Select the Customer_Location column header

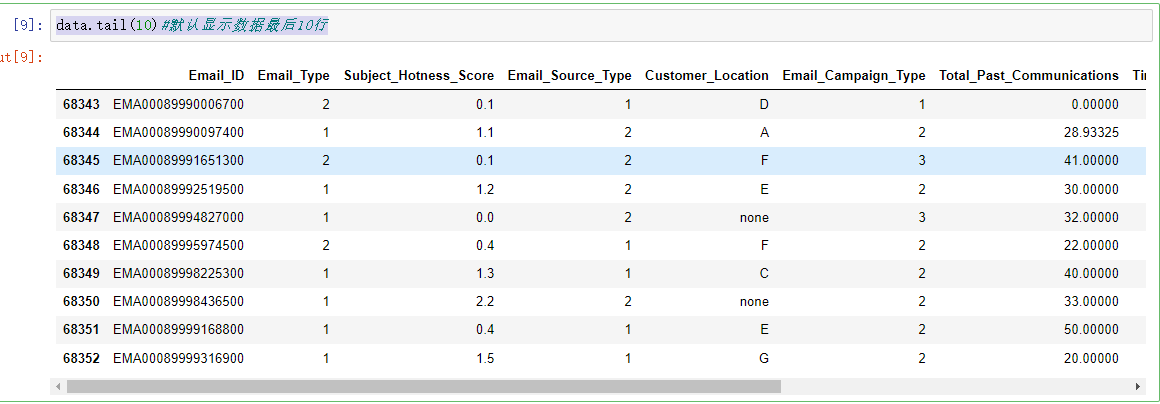click(706, 75)
